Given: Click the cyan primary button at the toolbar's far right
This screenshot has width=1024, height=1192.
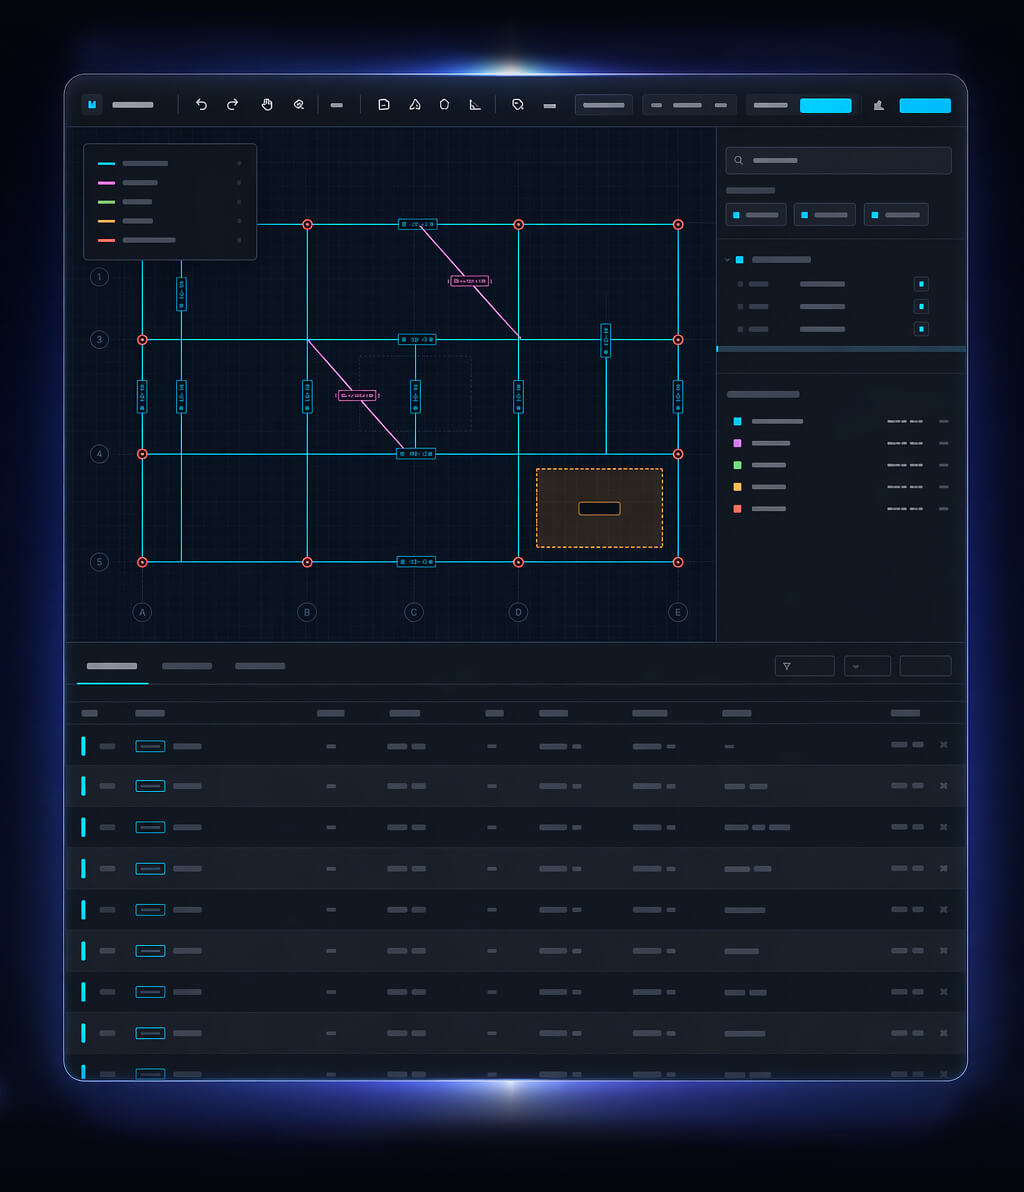Looking at the screenshot, I should [x=925, y=106].
